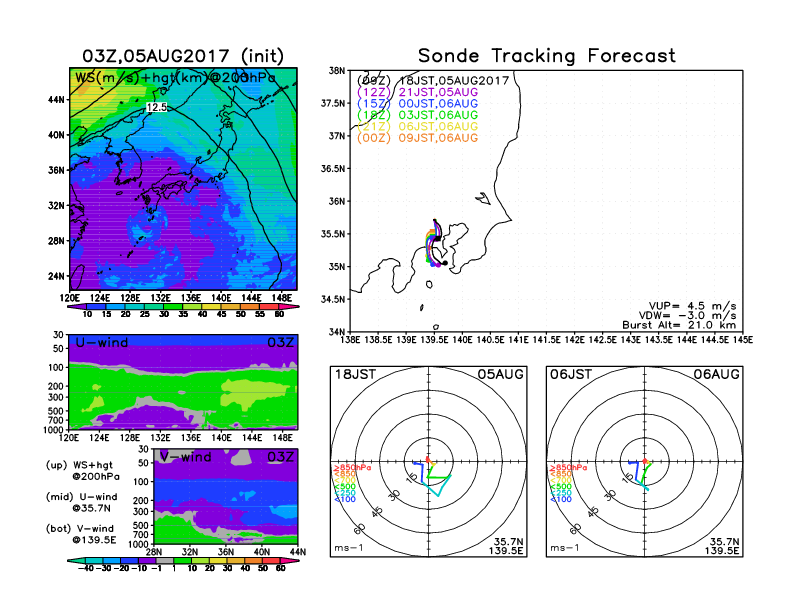Select the "(09Z) 18JST,05AUG2017" legend entry
Screen dimensions: 792x612
coord(433,81)
